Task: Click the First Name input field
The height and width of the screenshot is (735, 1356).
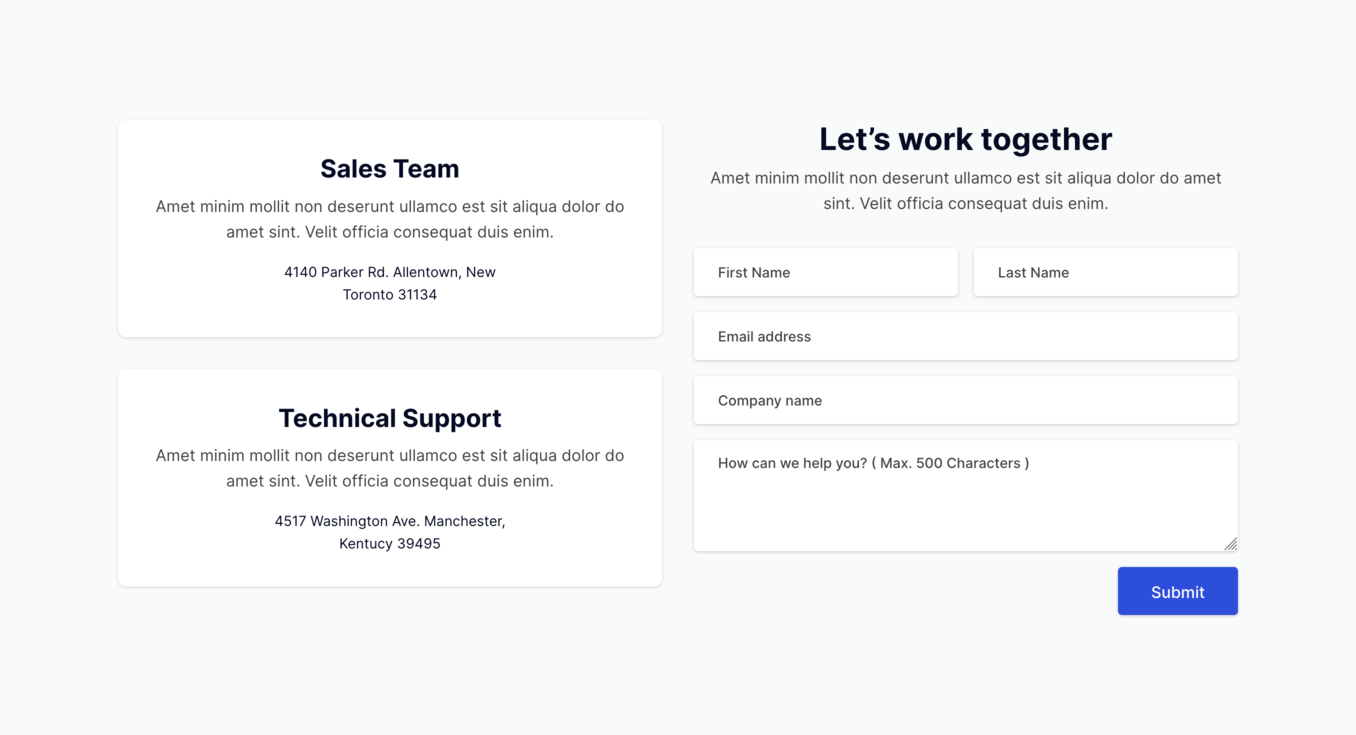Action: 826,272
